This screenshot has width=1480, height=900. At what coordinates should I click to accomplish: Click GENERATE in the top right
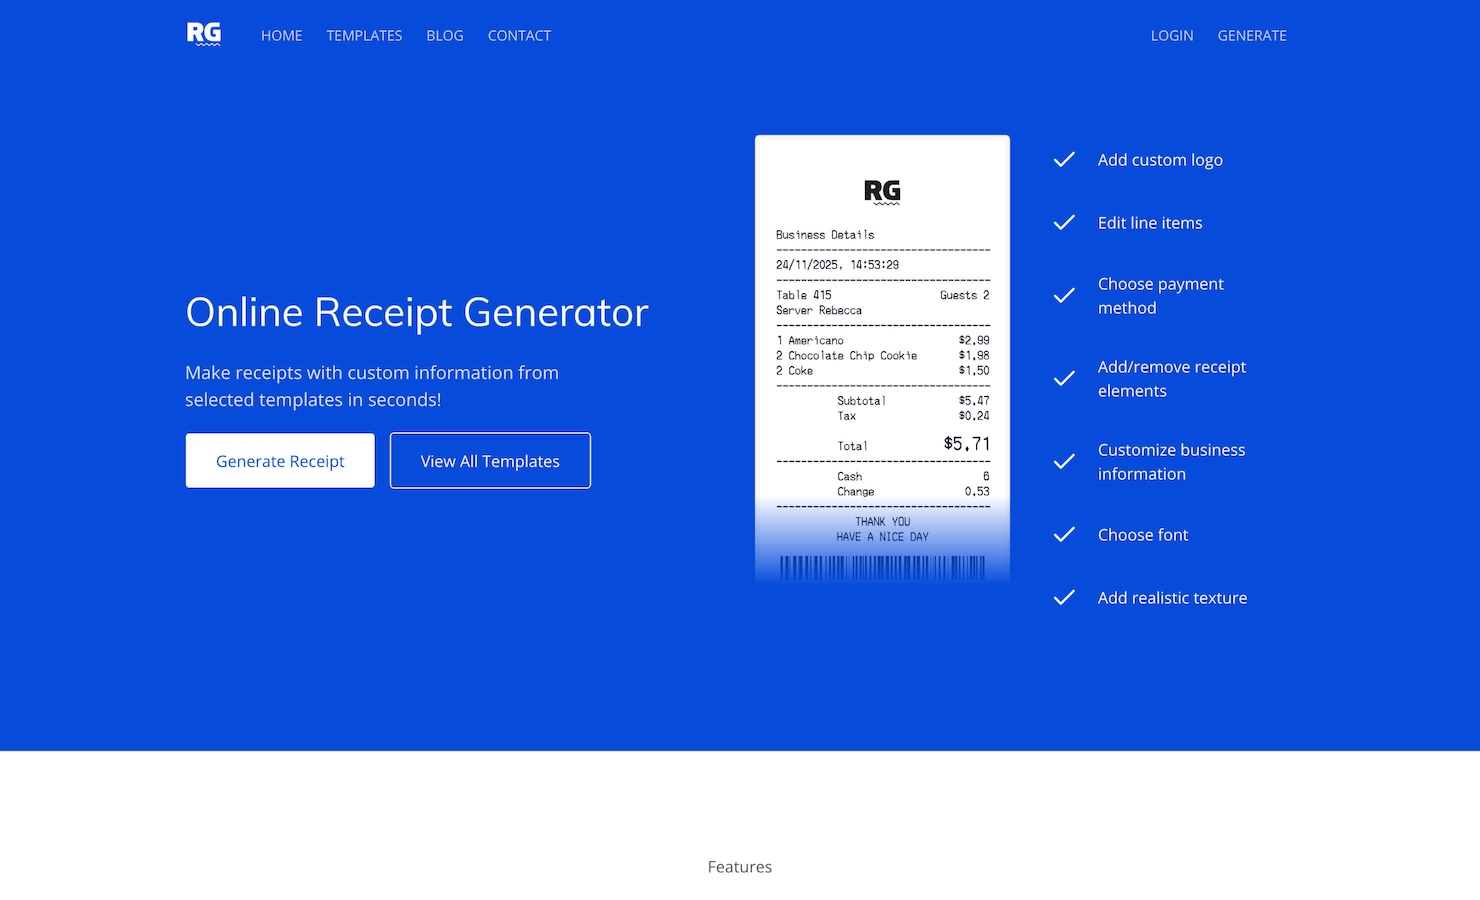1252,35
